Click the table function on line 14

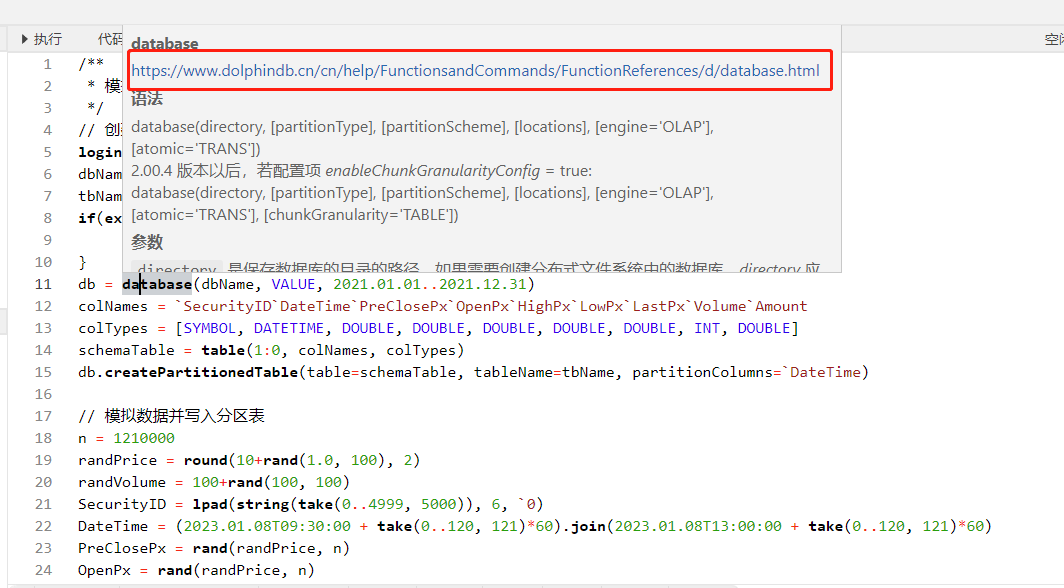(x=223, y=350)
